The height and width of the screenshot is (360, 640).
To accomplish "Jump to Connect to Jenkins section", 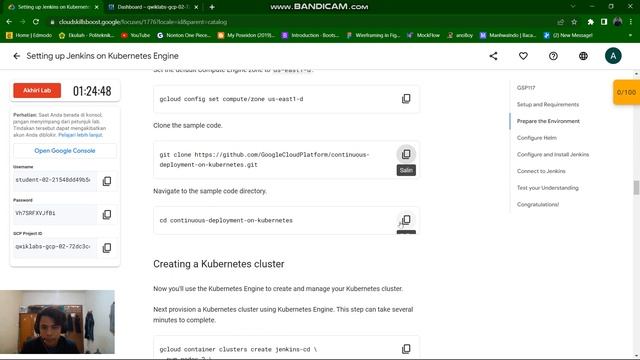I will 541,171.
